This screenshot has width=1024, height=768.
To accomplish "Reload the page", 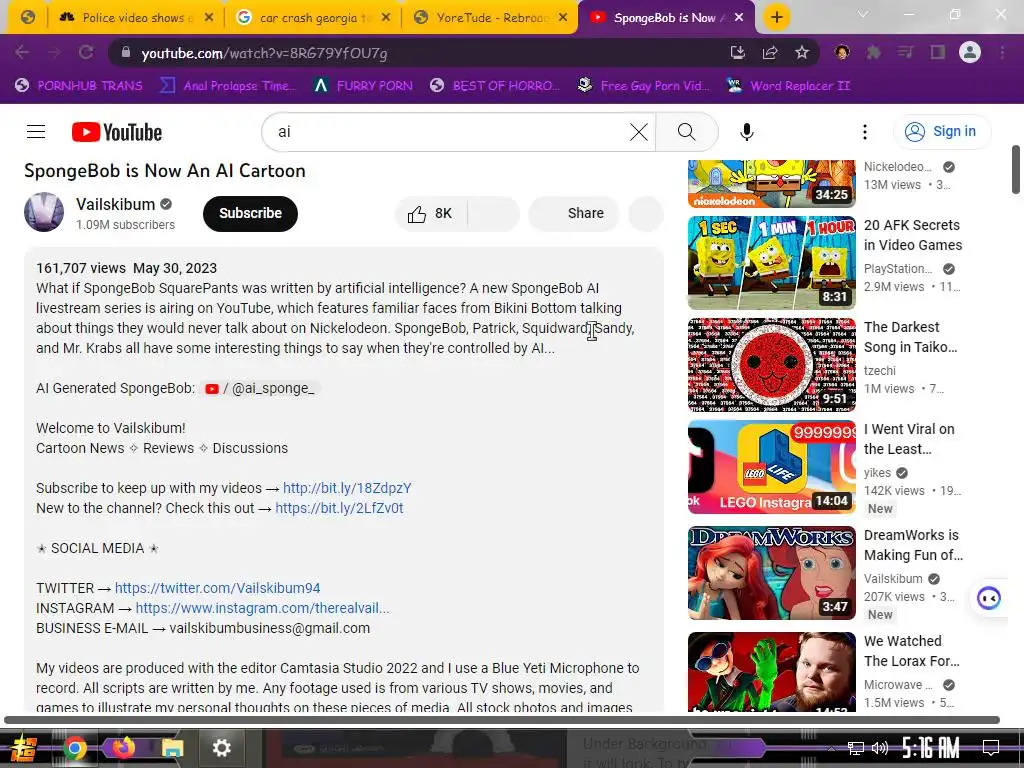I will pos(86,52).
